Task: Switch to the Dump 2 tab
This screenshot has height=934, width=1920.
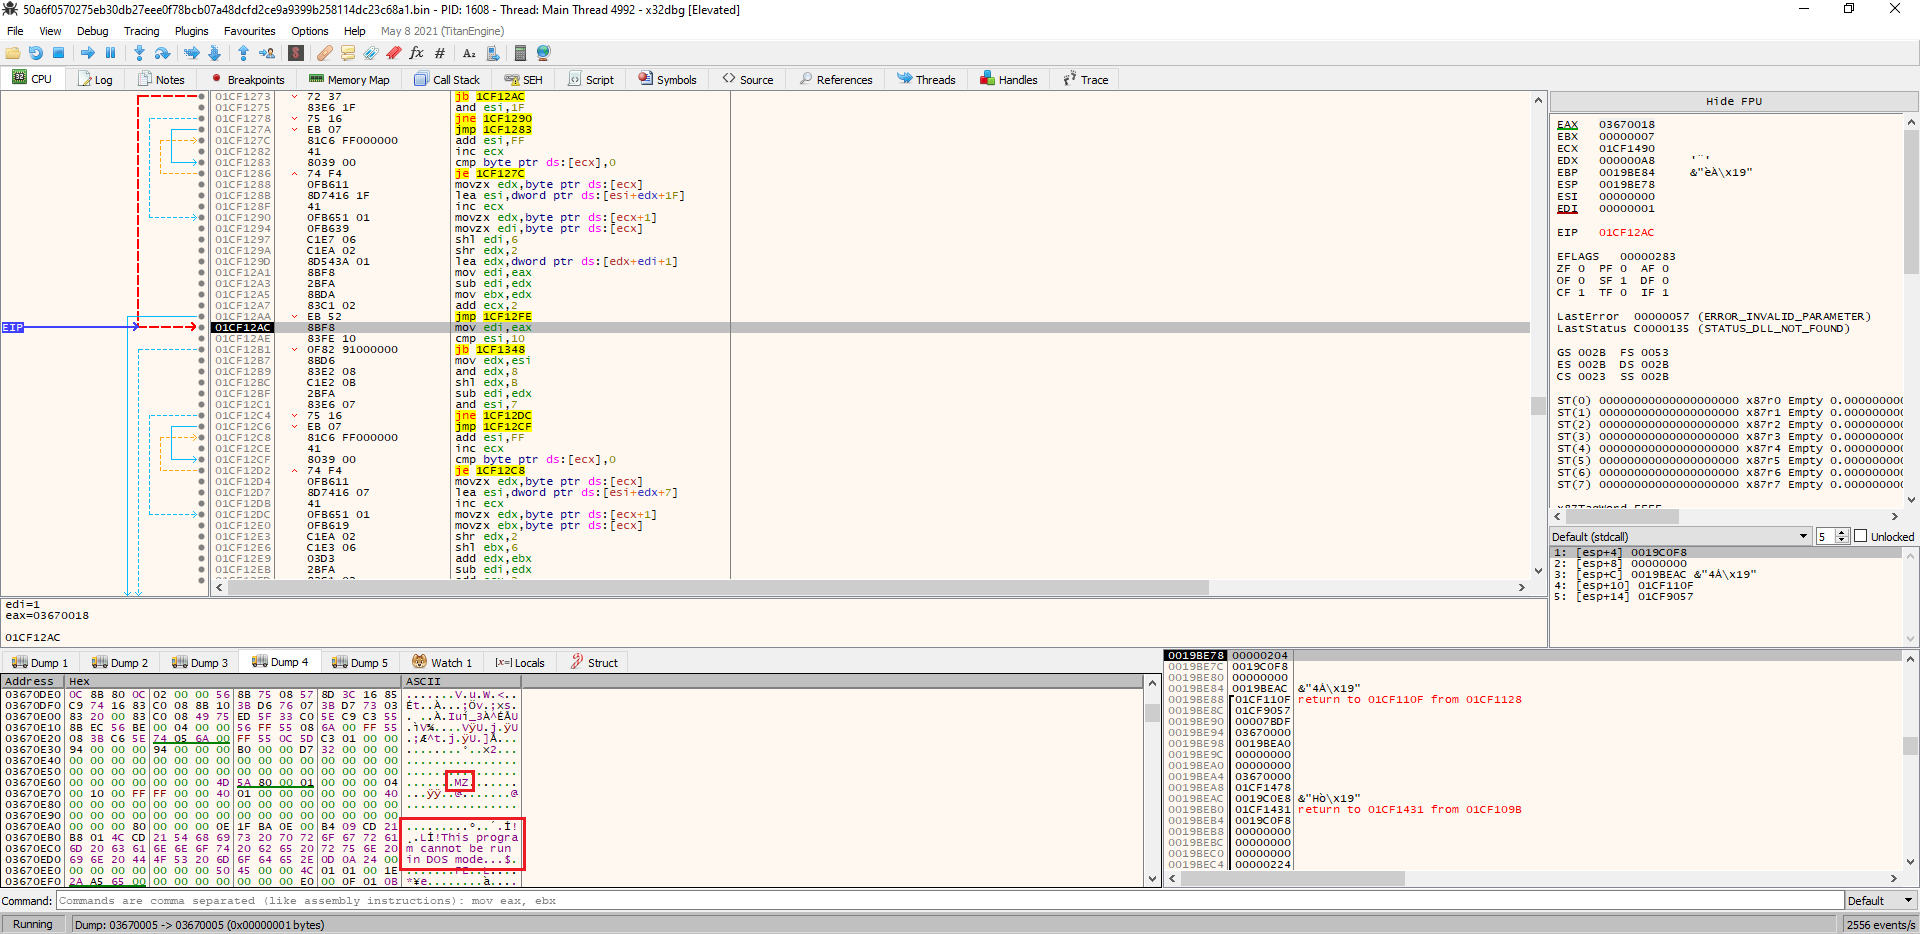Action: (120, 661)
